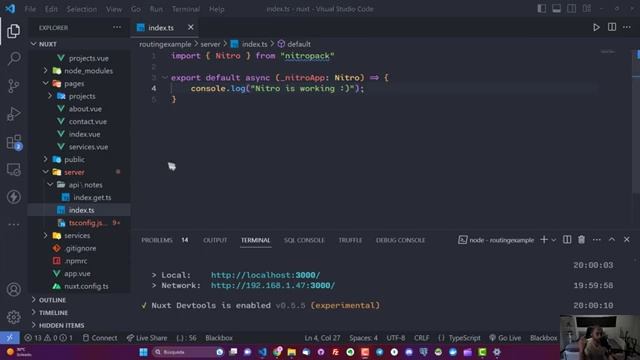Screen dimensions: 640x360
Task: Open the File menu
Action: 30,9
